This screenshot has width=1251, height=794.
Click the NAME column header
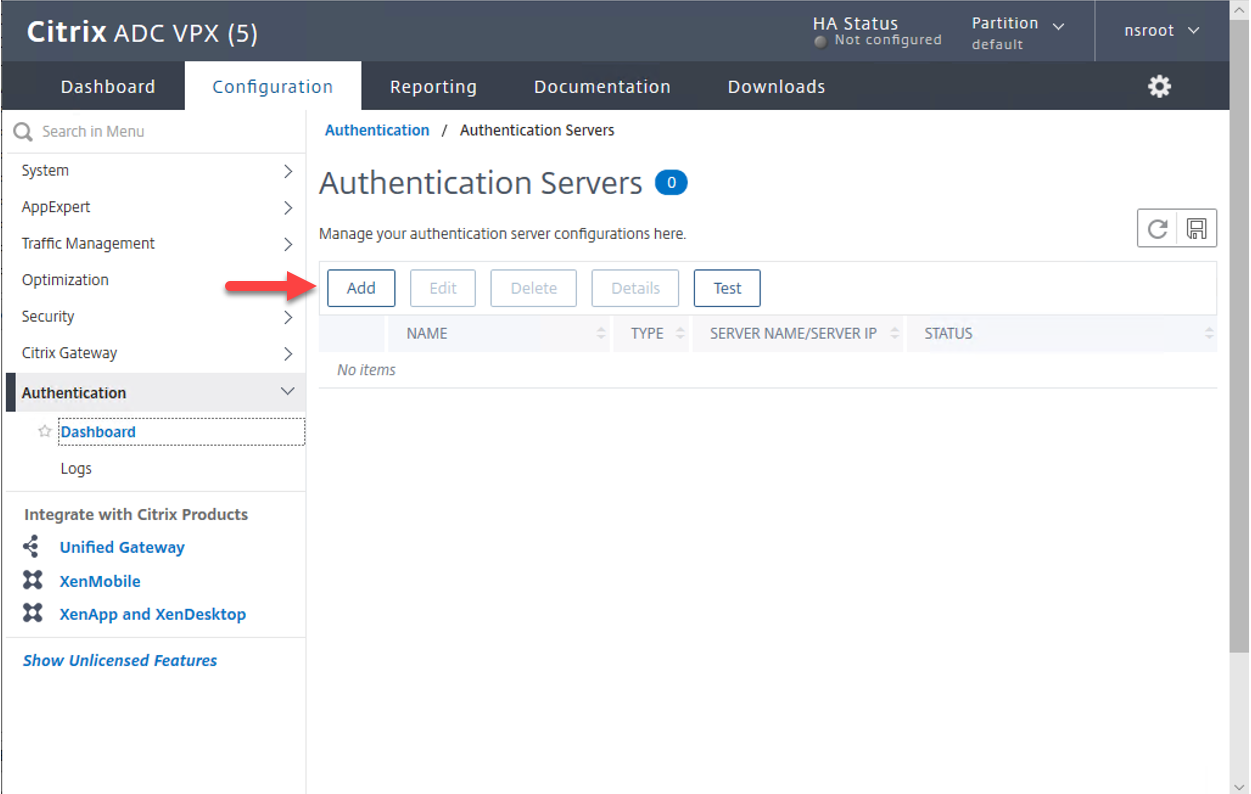(x=427, y=334)
